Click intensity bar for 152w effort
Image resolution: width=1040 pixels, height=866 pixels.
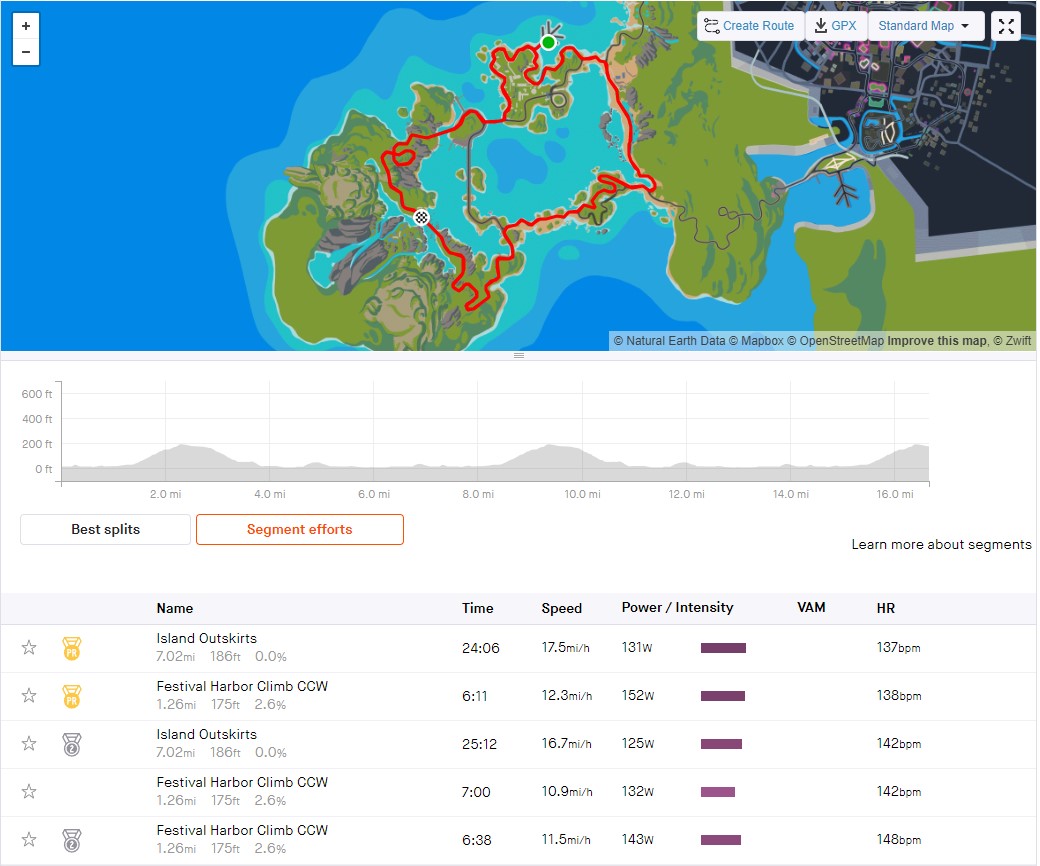click(724, 697)
